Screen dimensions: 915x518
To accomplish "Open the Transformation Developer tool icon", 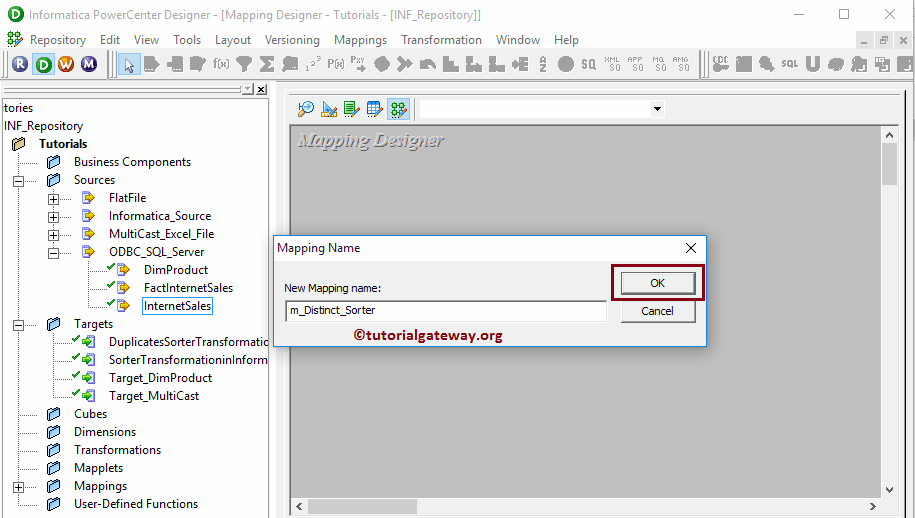I will (x=352, y=109).
